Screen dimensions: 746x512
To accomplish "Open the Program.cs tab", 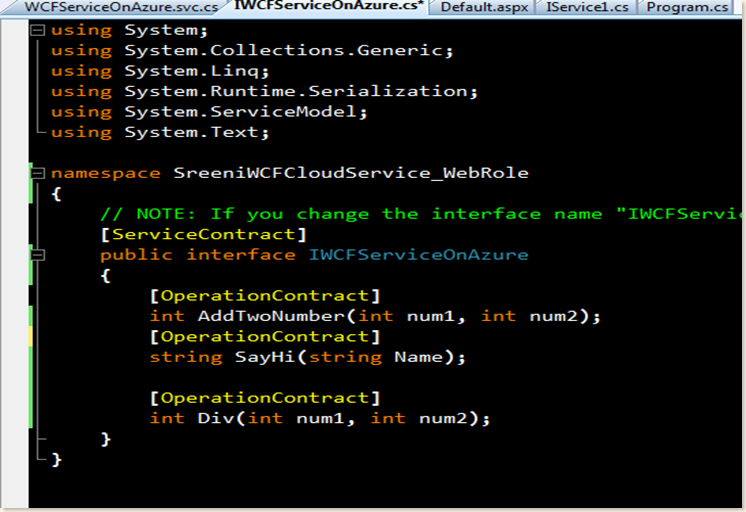I will click(x=688, y=7).
